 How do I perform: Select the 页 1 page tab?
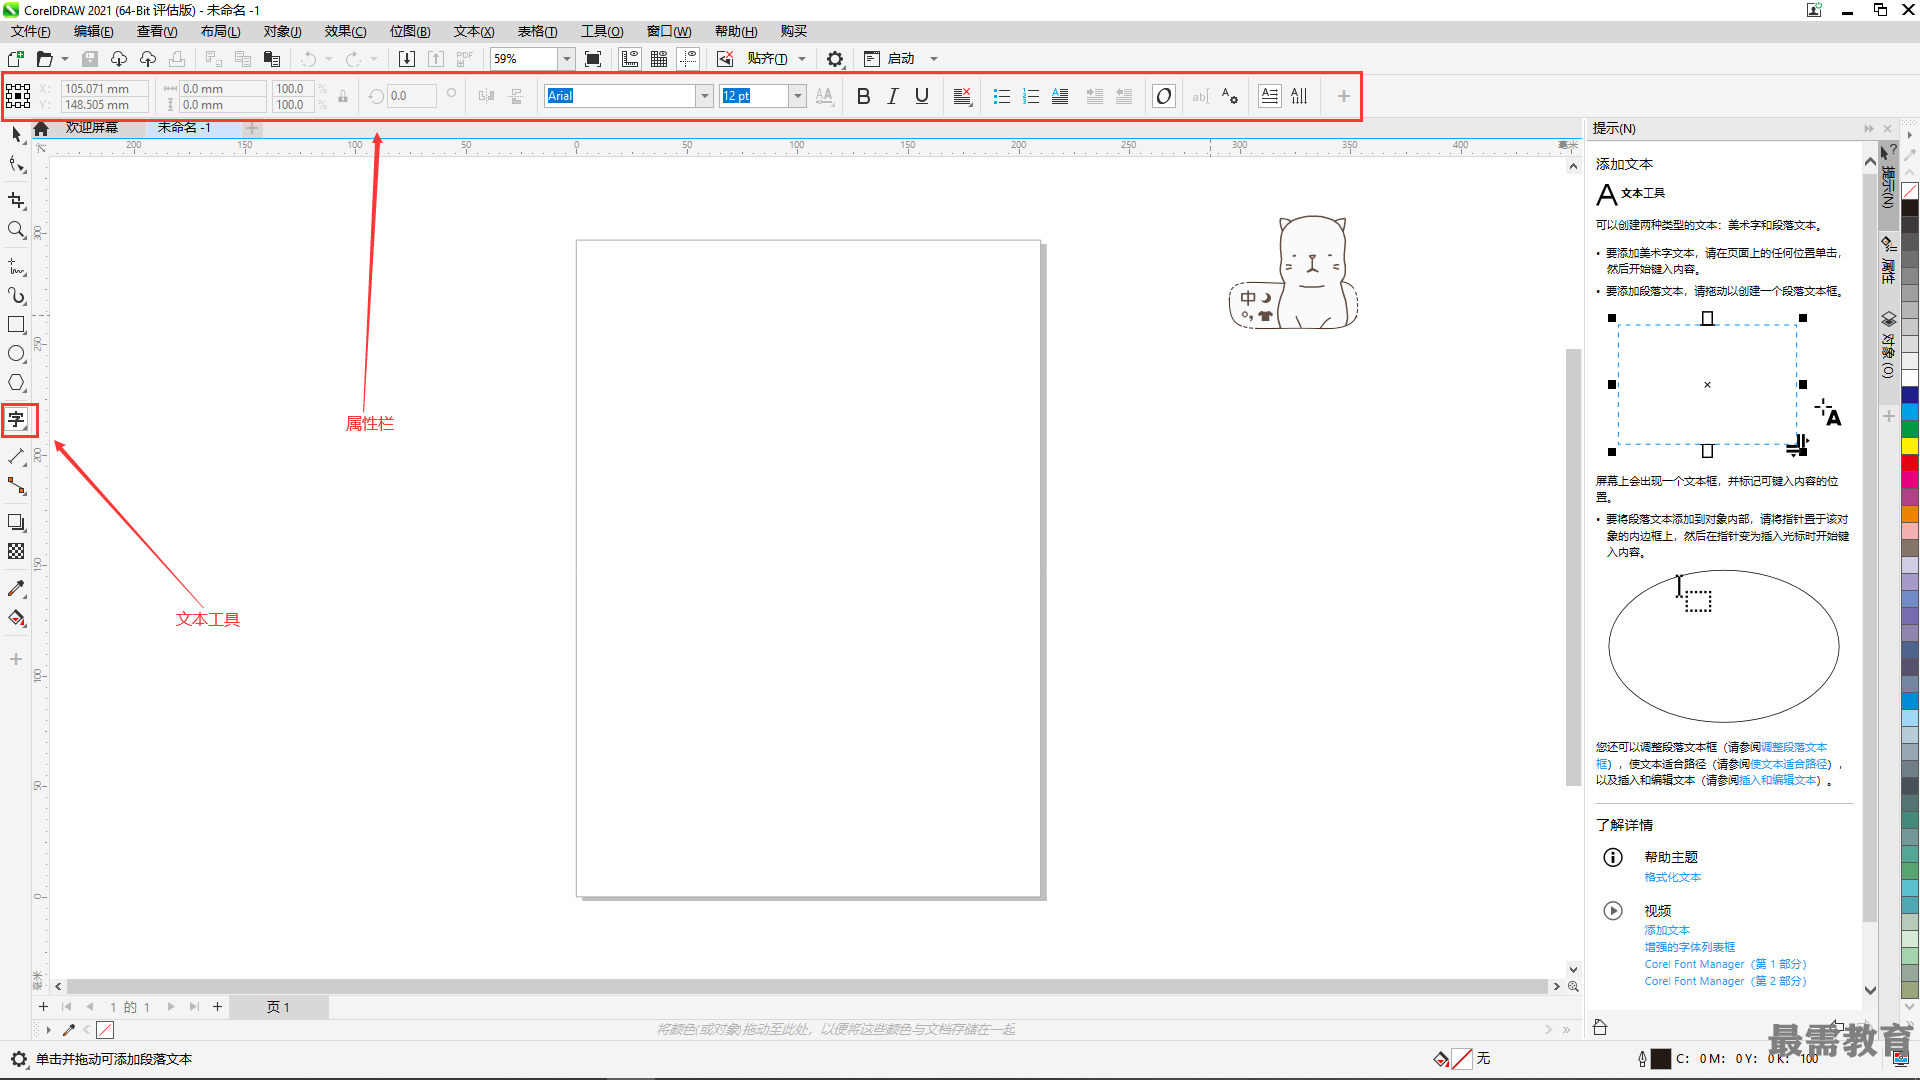pyautogui.click(x=278, y=1007)
